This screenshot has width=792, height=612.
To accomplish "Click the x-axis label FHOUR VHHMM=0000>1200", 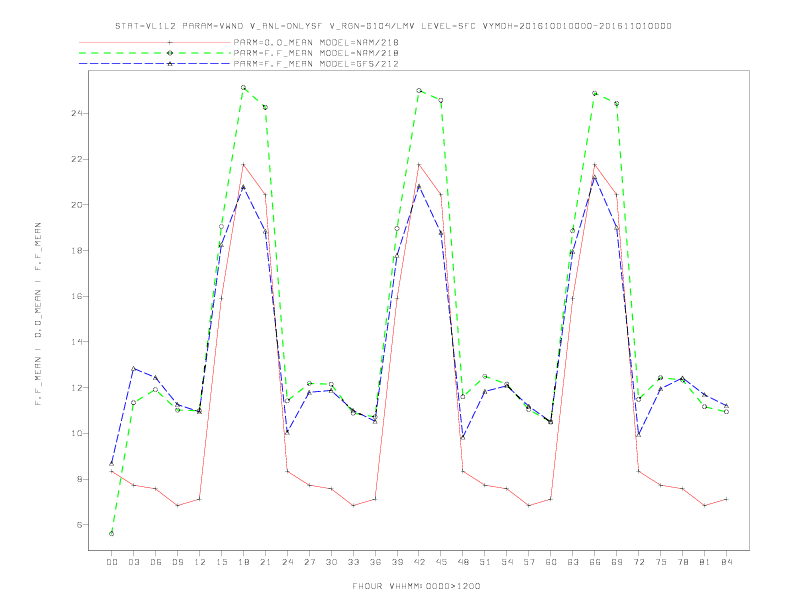I will 416,586.
